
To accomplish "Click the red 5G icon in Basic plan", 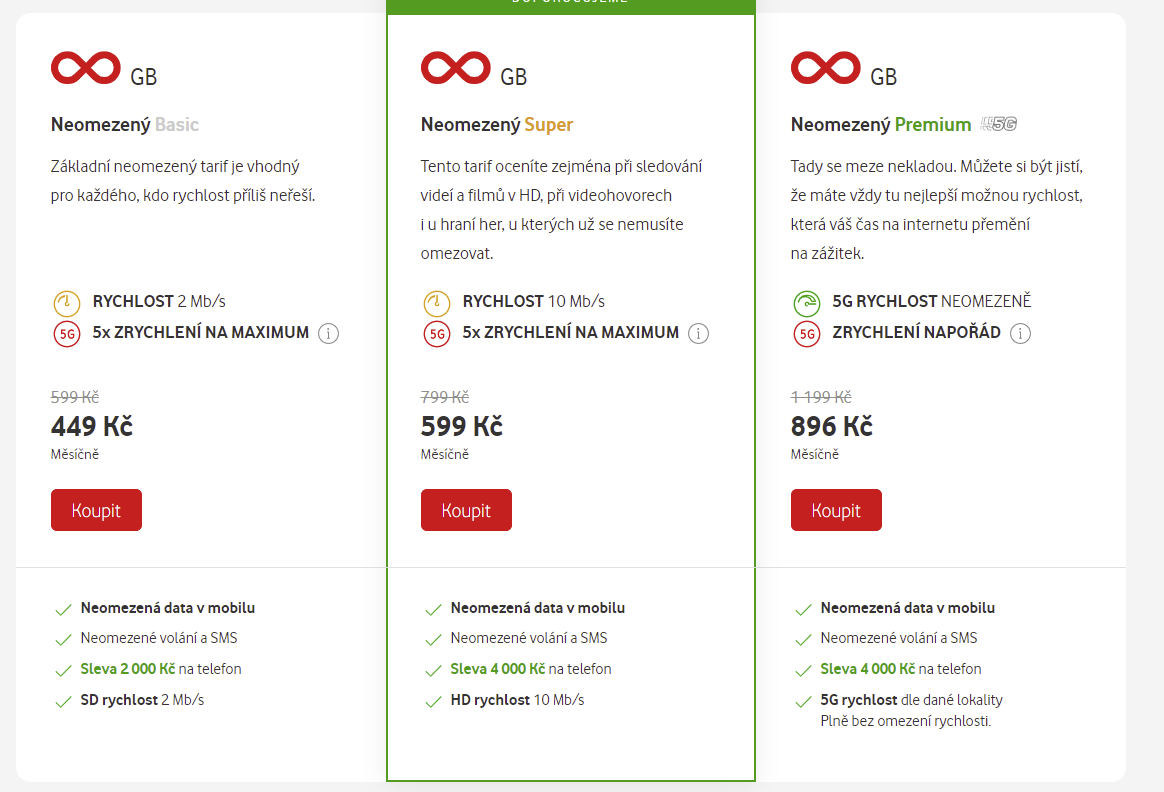I will 67,334.
